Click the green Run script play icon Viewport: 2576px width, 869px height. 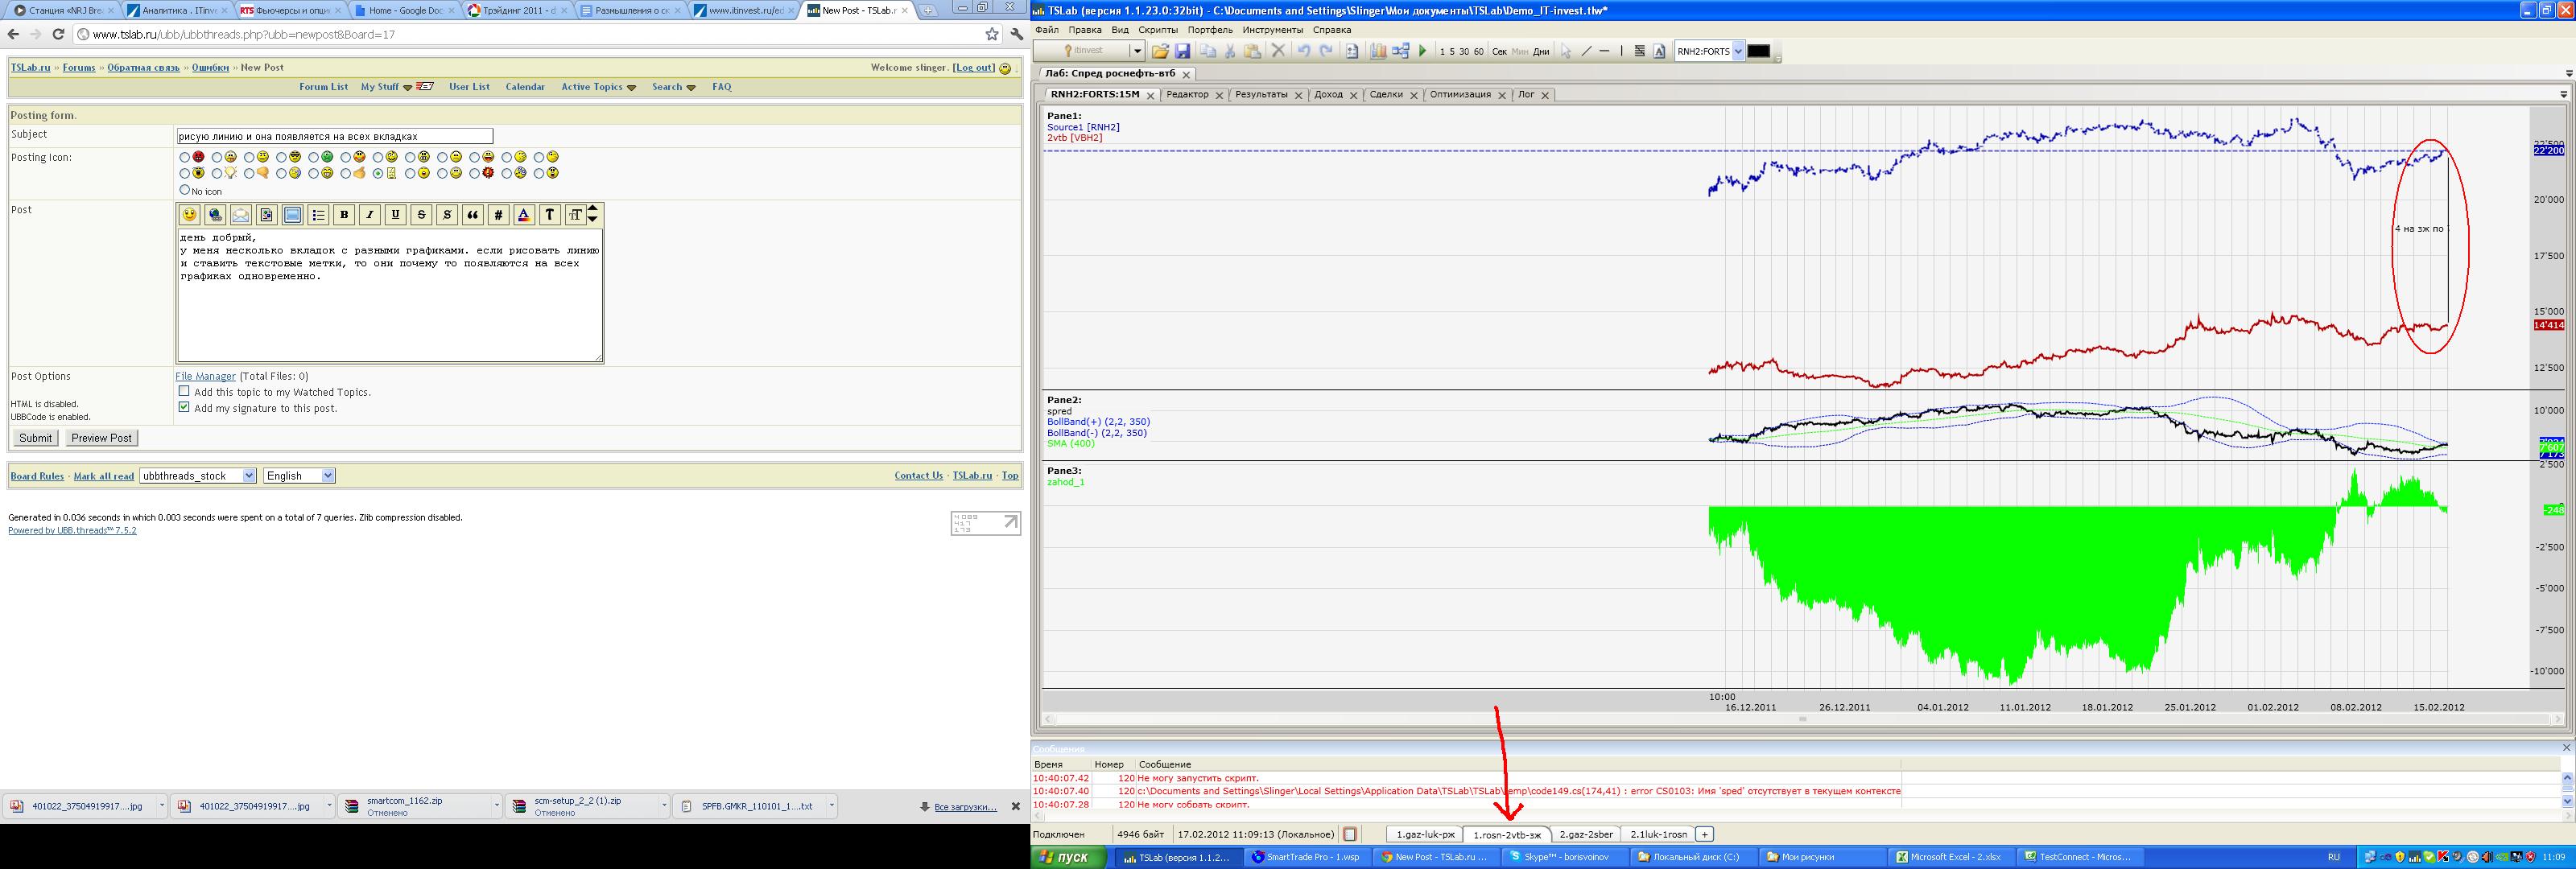(1422, 51)
